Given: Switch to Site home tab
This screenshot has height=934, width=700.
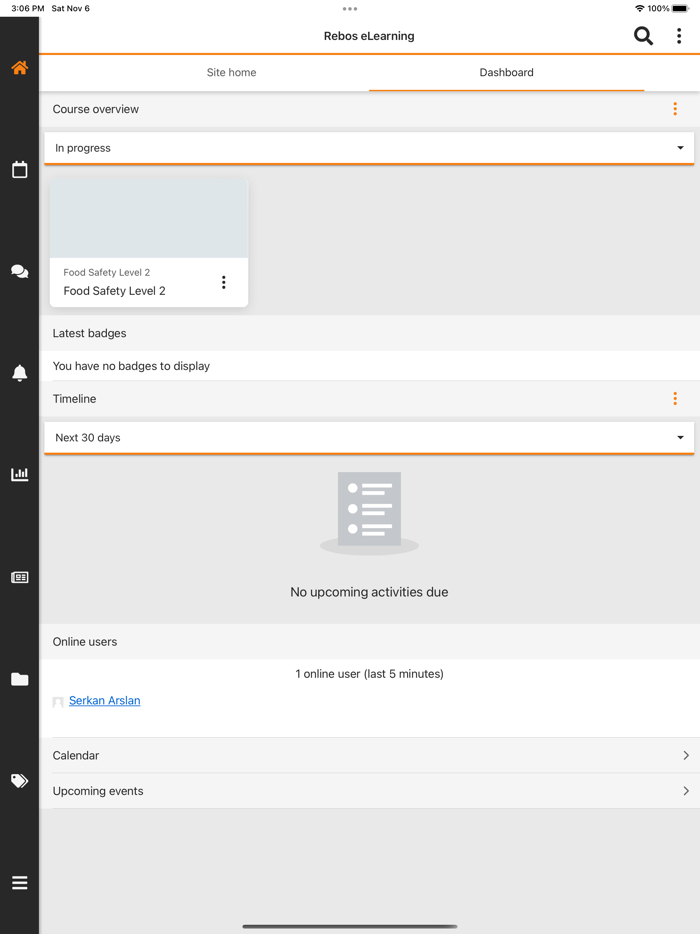Looking at the screenshot, I should (x=231, y=73).
